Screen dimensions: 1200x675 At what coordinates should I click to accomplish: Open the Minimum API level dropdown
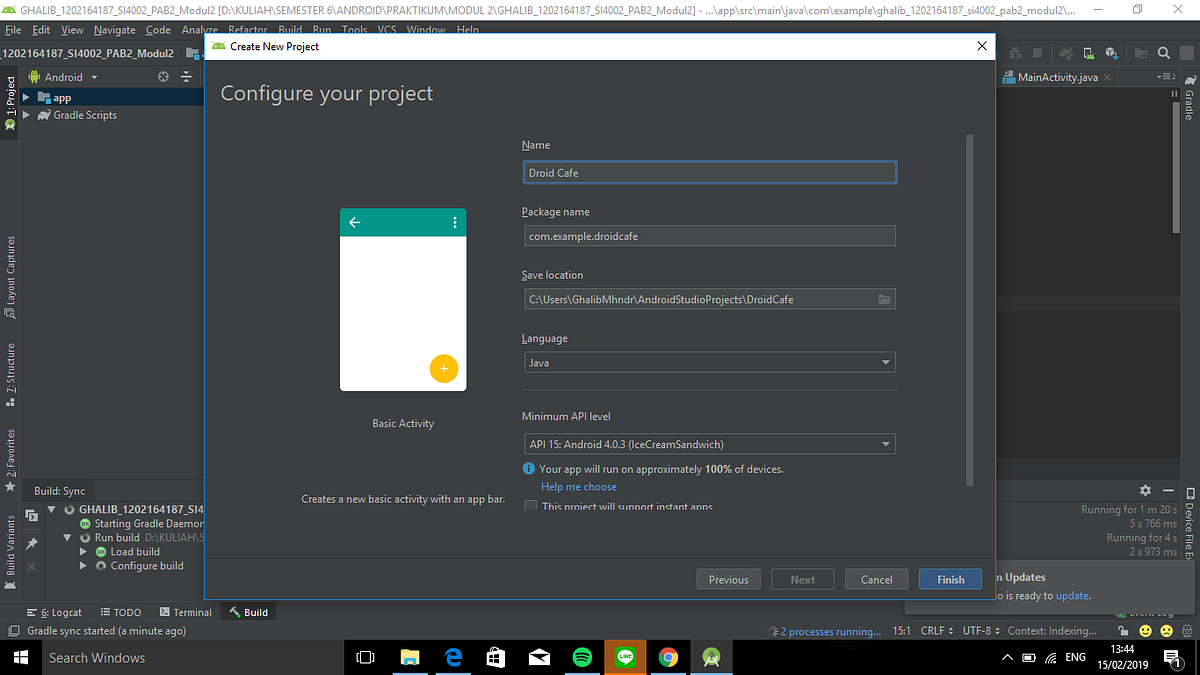point(709,443)
